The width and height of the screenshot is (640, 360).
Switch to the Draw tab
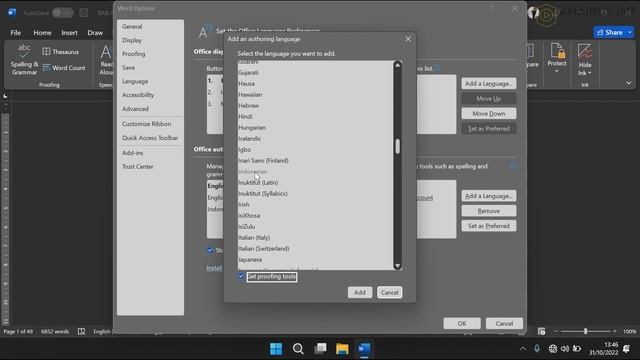pyautogui.click(x=95, y=33)
